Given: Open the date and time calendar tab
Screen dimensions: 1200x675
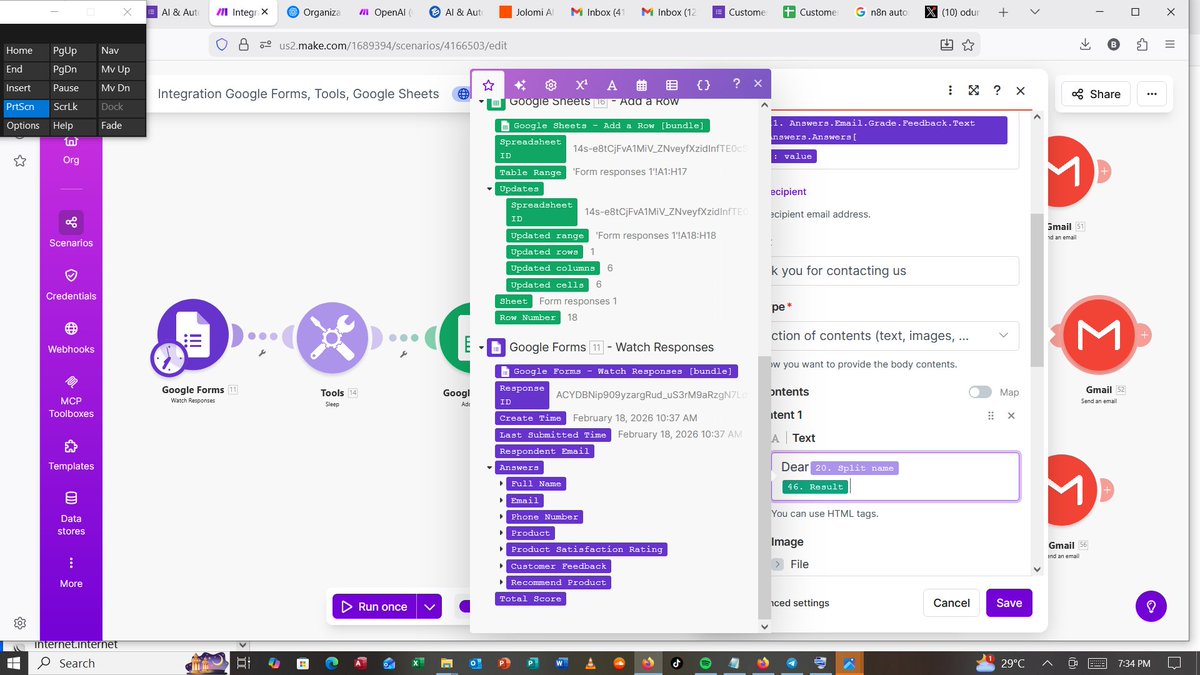Looking at the screenshot, I should (x=642, y=85).
